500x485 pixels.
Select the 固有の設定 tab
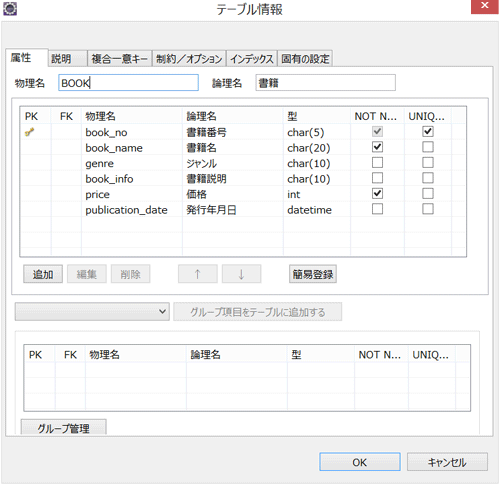pyautogui.click(x=305, y=59)
